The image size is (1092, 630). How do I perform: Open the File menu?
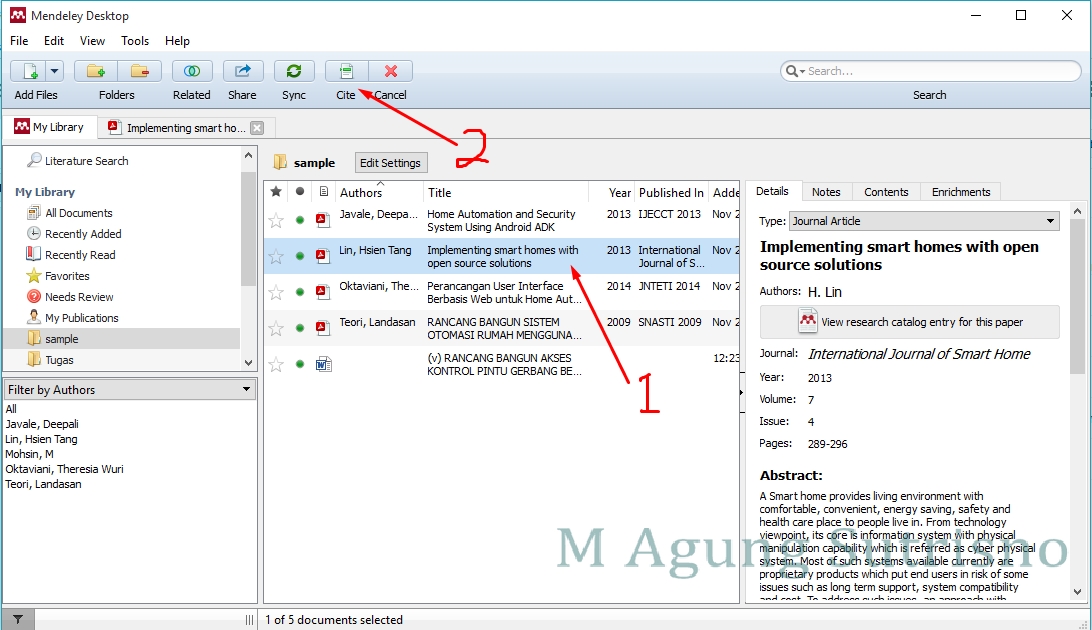[19, 40]
